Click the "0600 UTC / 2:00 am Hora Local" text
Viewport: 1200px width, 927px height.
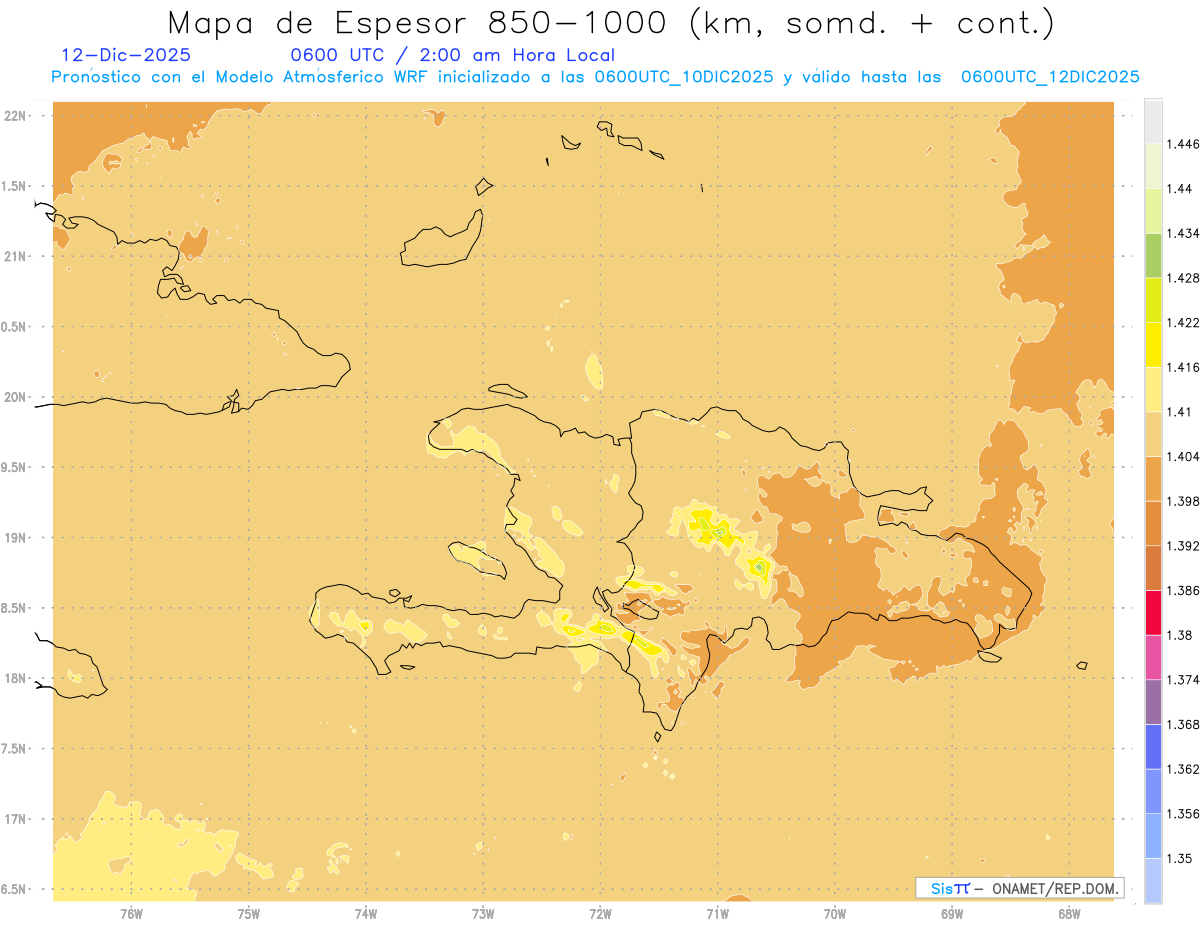[x=453, y=56]
